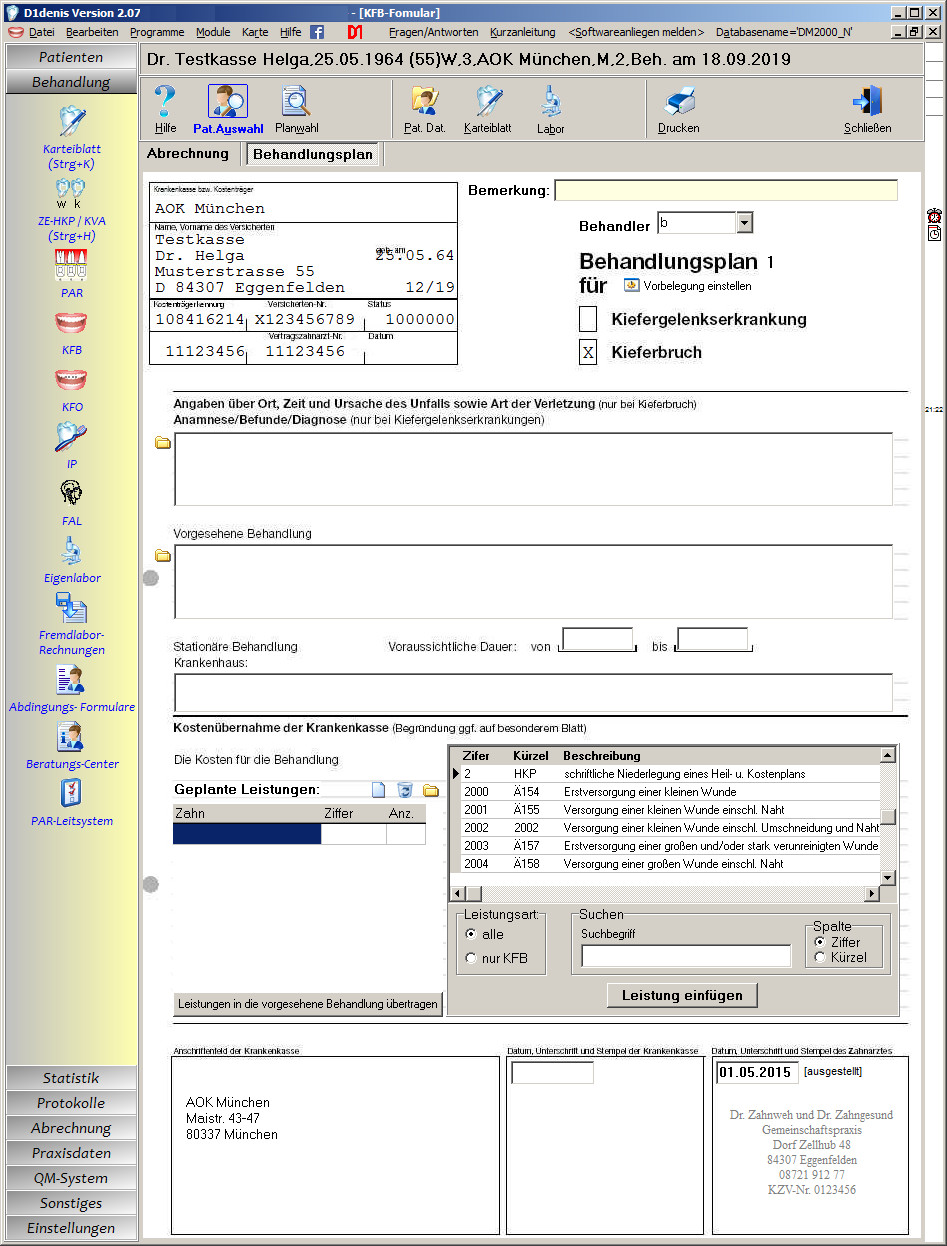947x1246 pixels.
Task: Click trash icon in Geplante Leistungen
Action: point(405,790)
